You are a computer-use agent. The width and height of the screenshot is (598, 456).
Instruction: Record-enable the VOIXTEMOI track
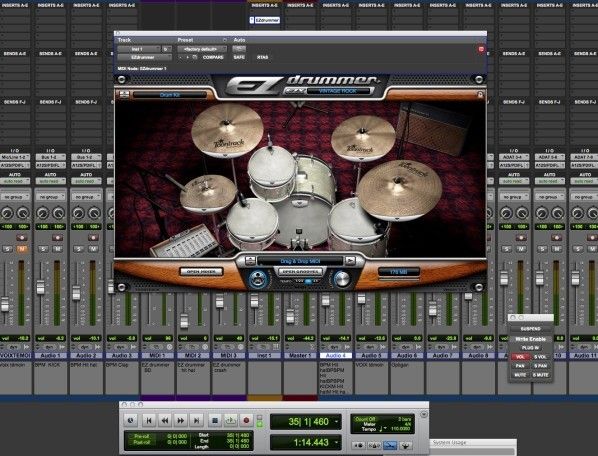pyautogui.click(x=22, y=238)
